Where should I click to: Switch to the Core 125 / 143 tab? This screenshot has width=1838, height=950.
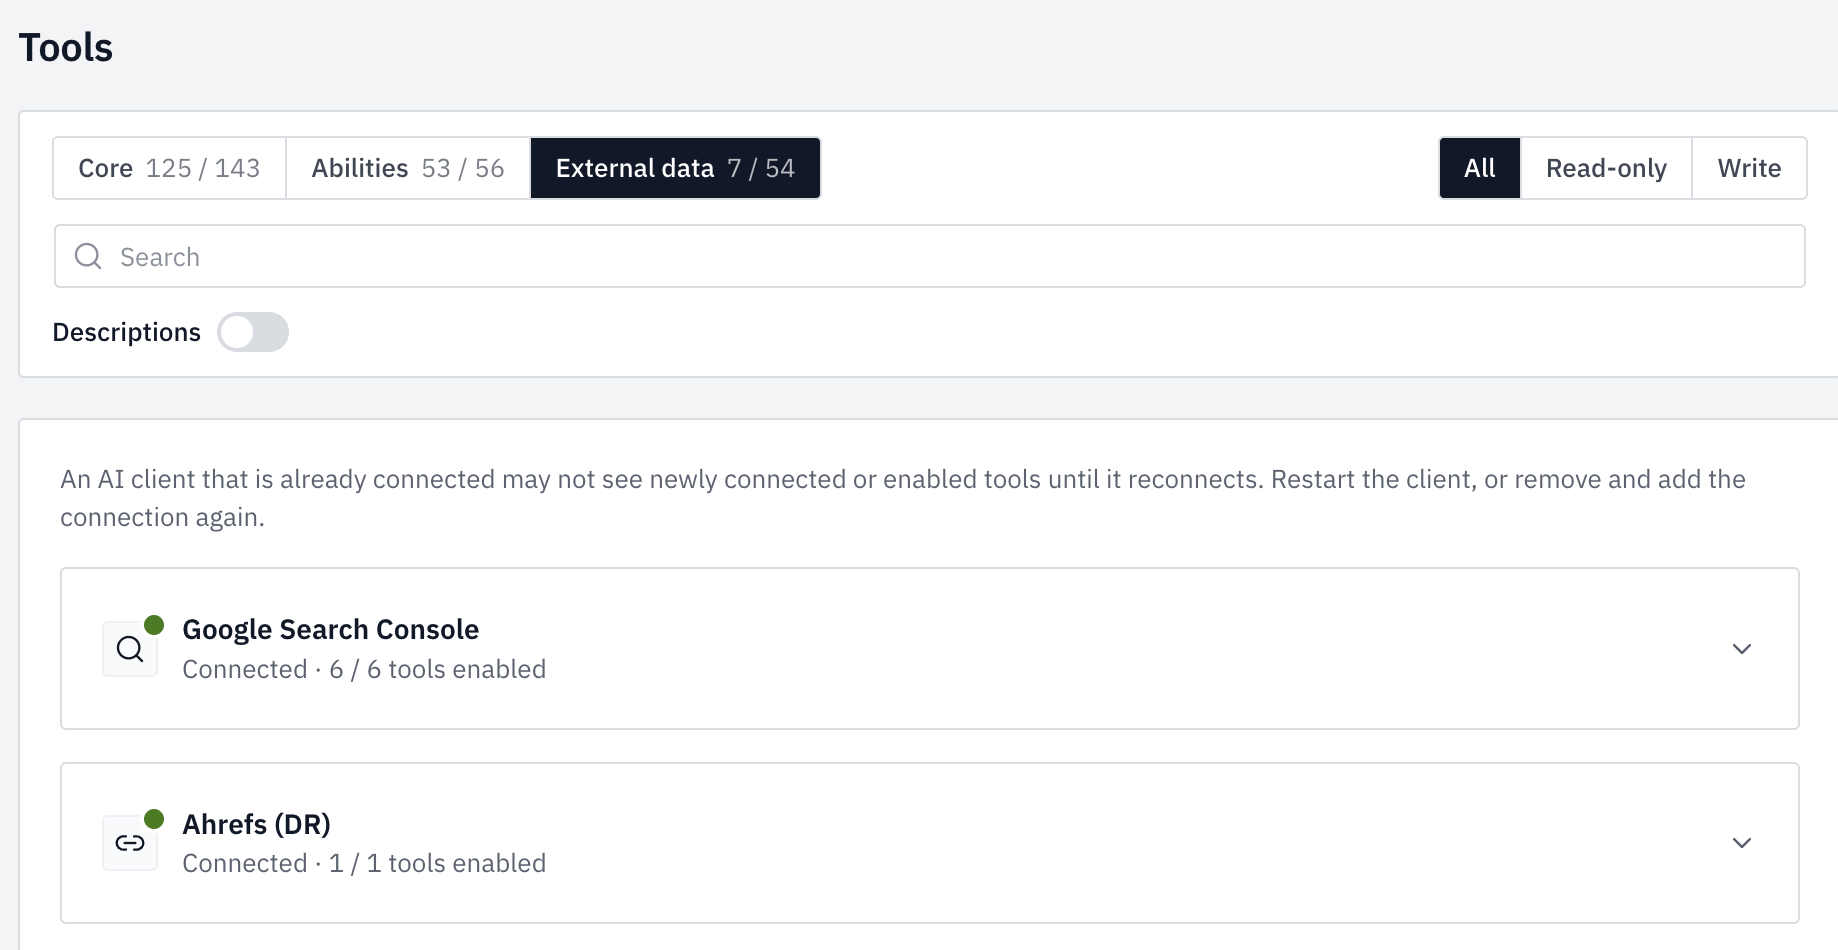(x=169, y=168)
